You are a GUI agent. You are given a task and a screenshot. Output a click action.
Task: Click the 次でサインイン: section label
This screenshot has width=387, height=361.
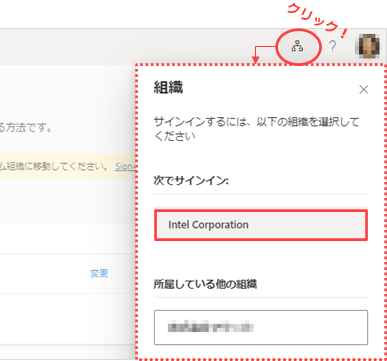(191, 180)
